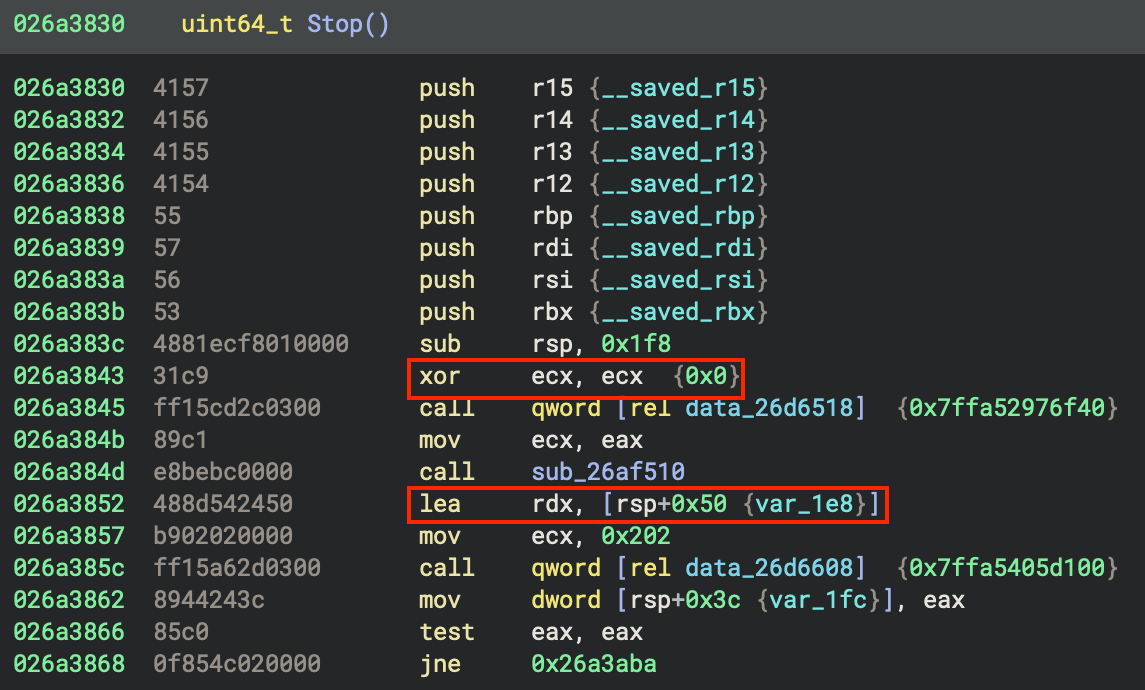Click the __saved_rbp variable annotation
1145x690 pixels.
(x=678, y=216)
